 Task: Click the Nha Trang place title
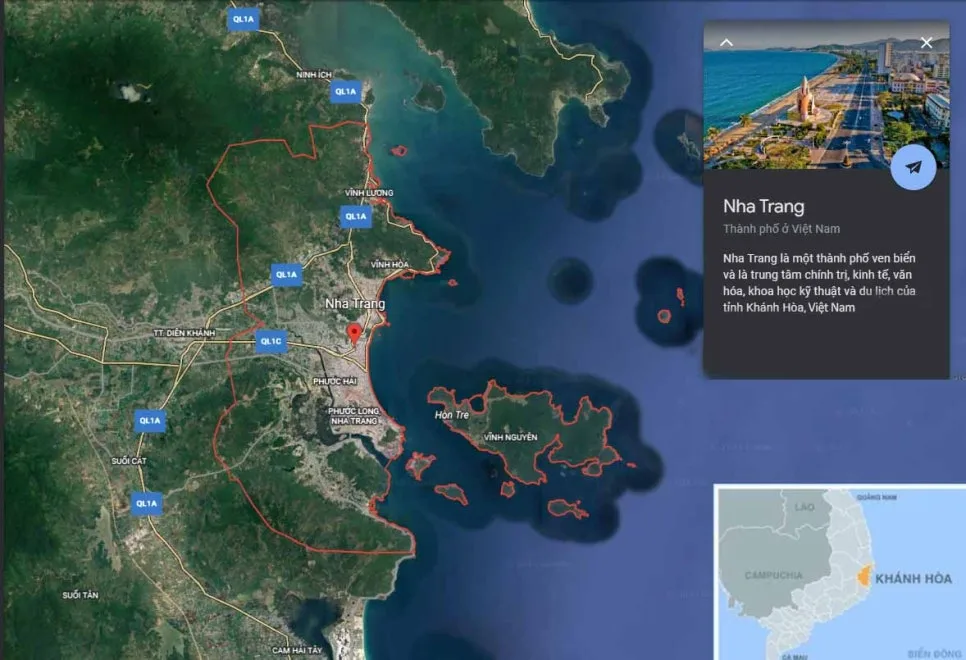(765, 207)
